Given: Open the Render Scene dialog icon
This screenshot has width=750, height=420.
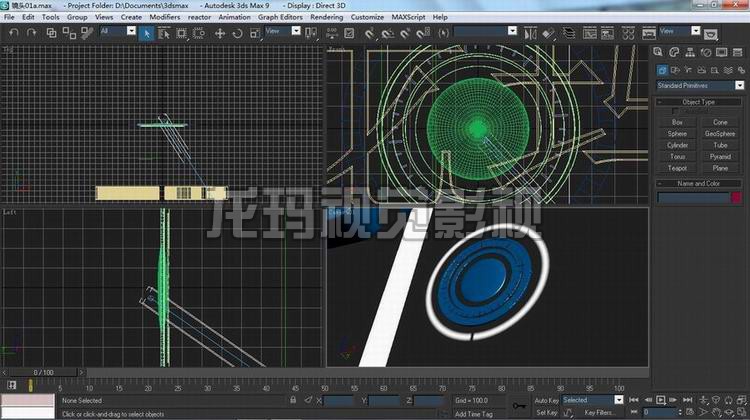Looking at the screenshot, I should click(x=649, y=33).
